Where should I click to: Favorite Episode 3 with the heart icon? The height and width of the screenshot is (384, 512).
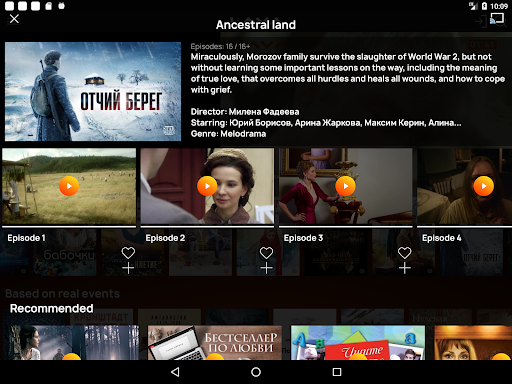pos(404,253)
